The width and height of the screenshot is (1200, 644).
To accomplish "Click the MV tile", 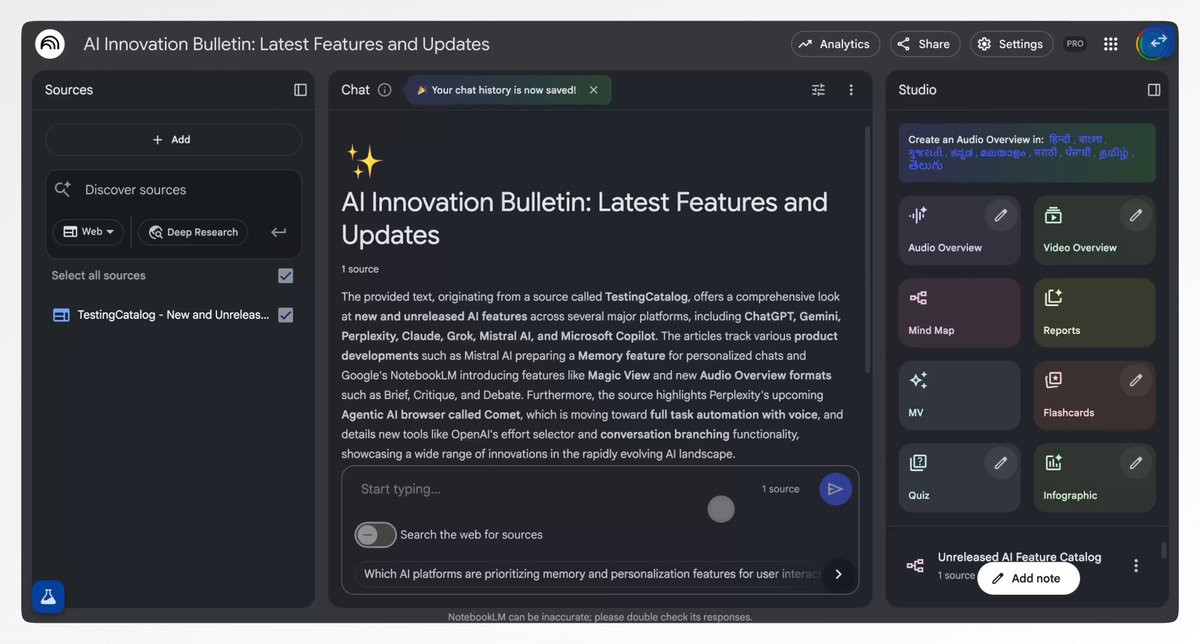I will click(959, 395).
